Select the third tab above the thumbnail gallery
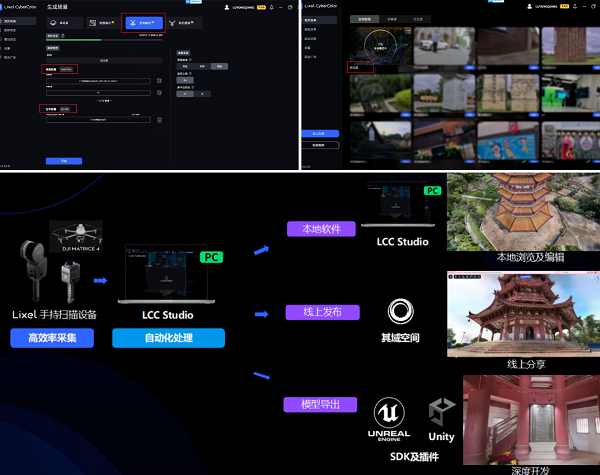This screenshot has width=600, height=475. pos(418,19)
